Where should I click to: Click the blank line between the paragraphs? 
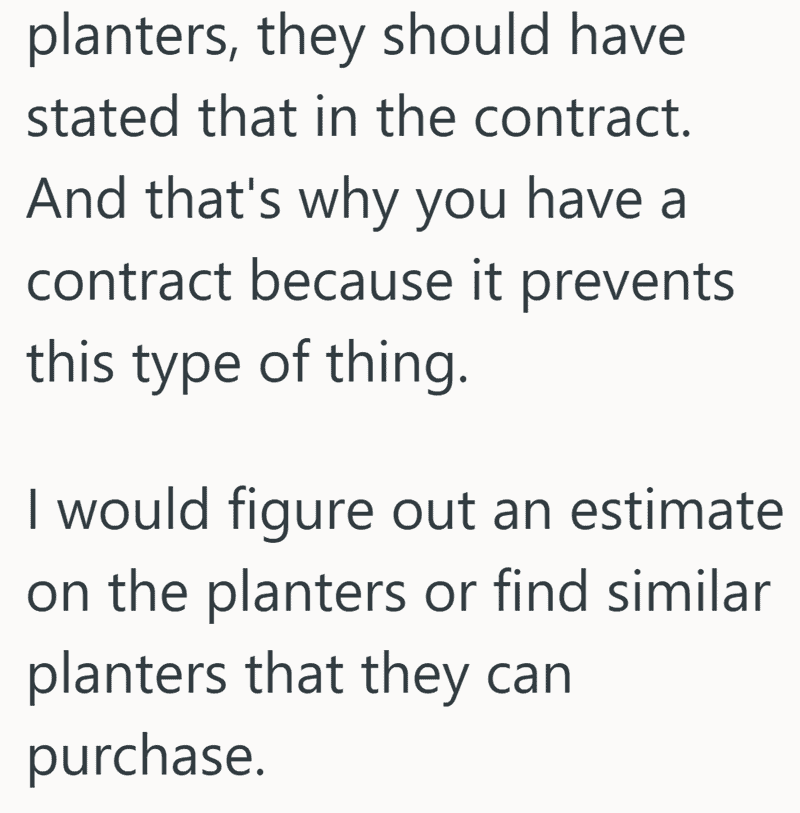[x=400, y=437]
